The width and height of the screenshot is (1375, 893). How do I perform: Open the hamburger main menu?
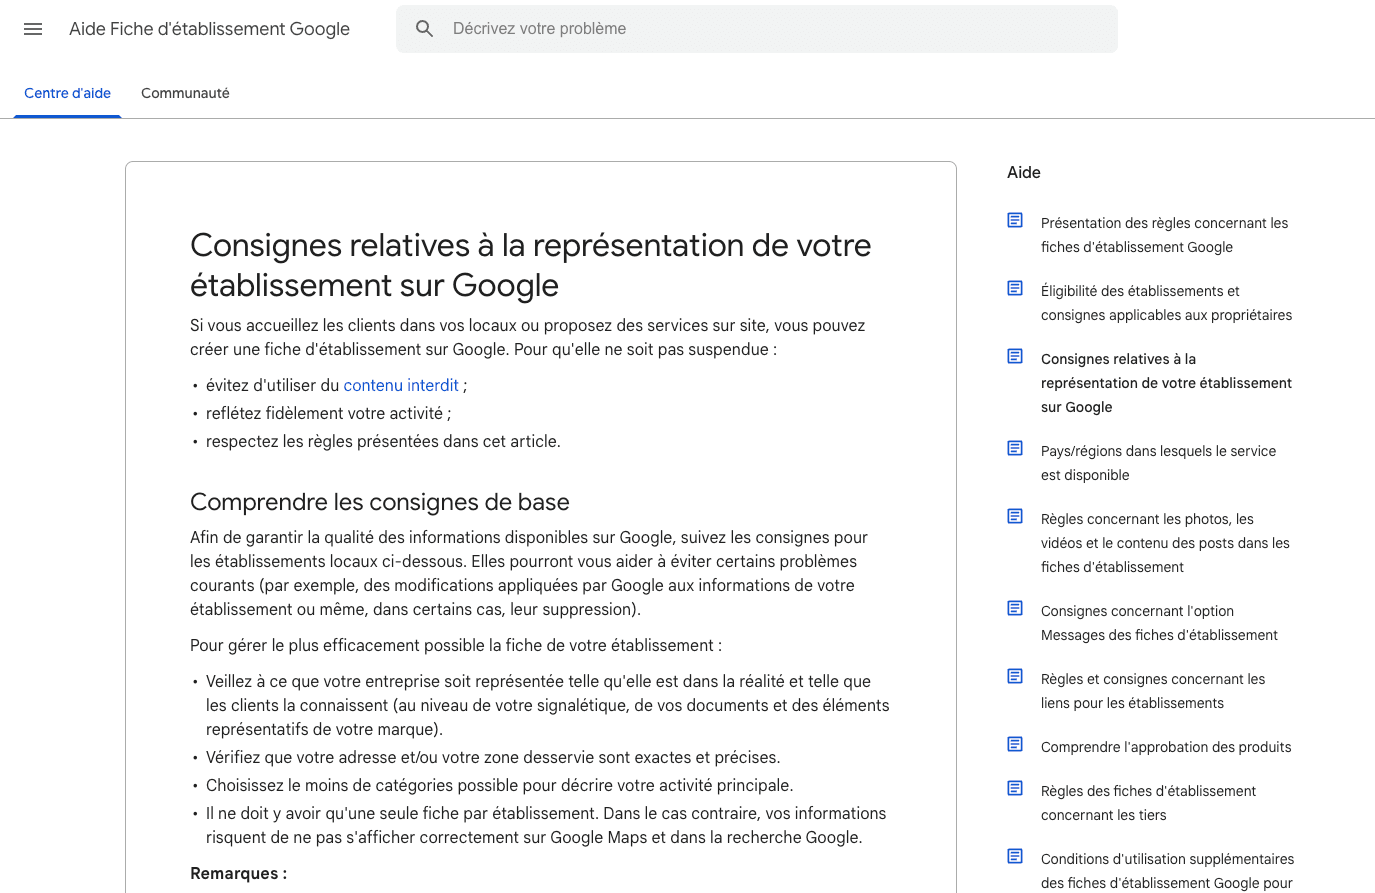point(33,29)
